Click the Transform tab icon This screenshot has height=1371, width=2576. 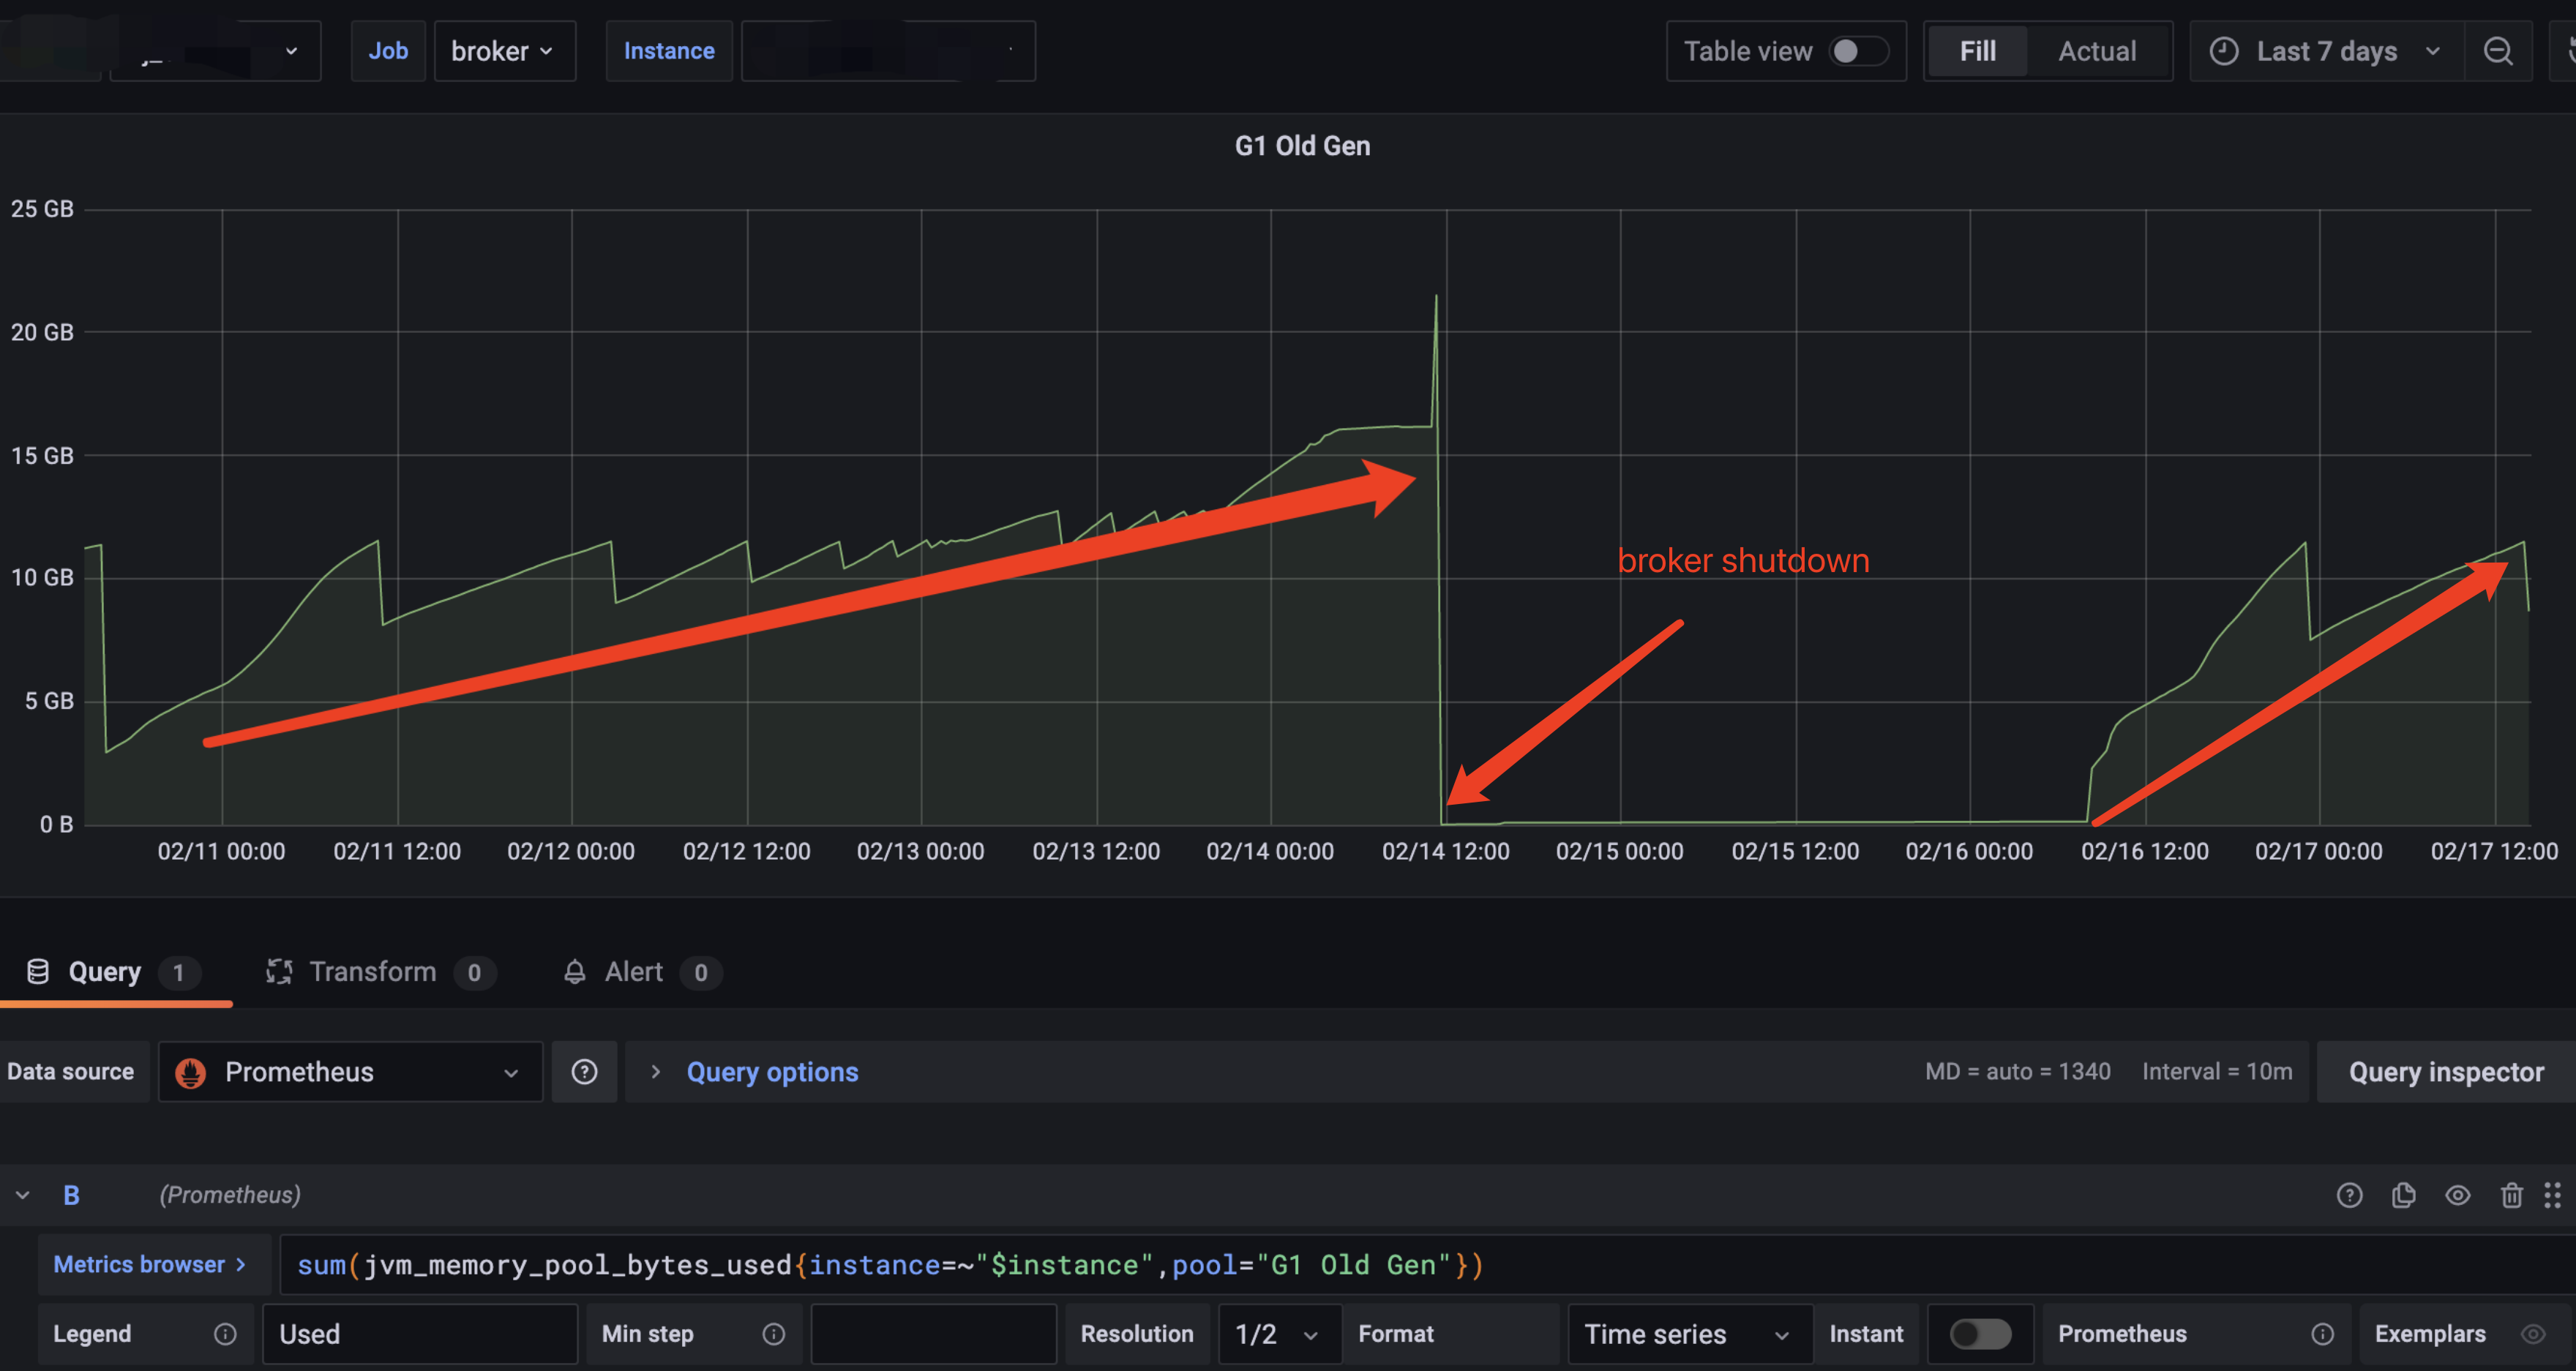click(279, 972)
